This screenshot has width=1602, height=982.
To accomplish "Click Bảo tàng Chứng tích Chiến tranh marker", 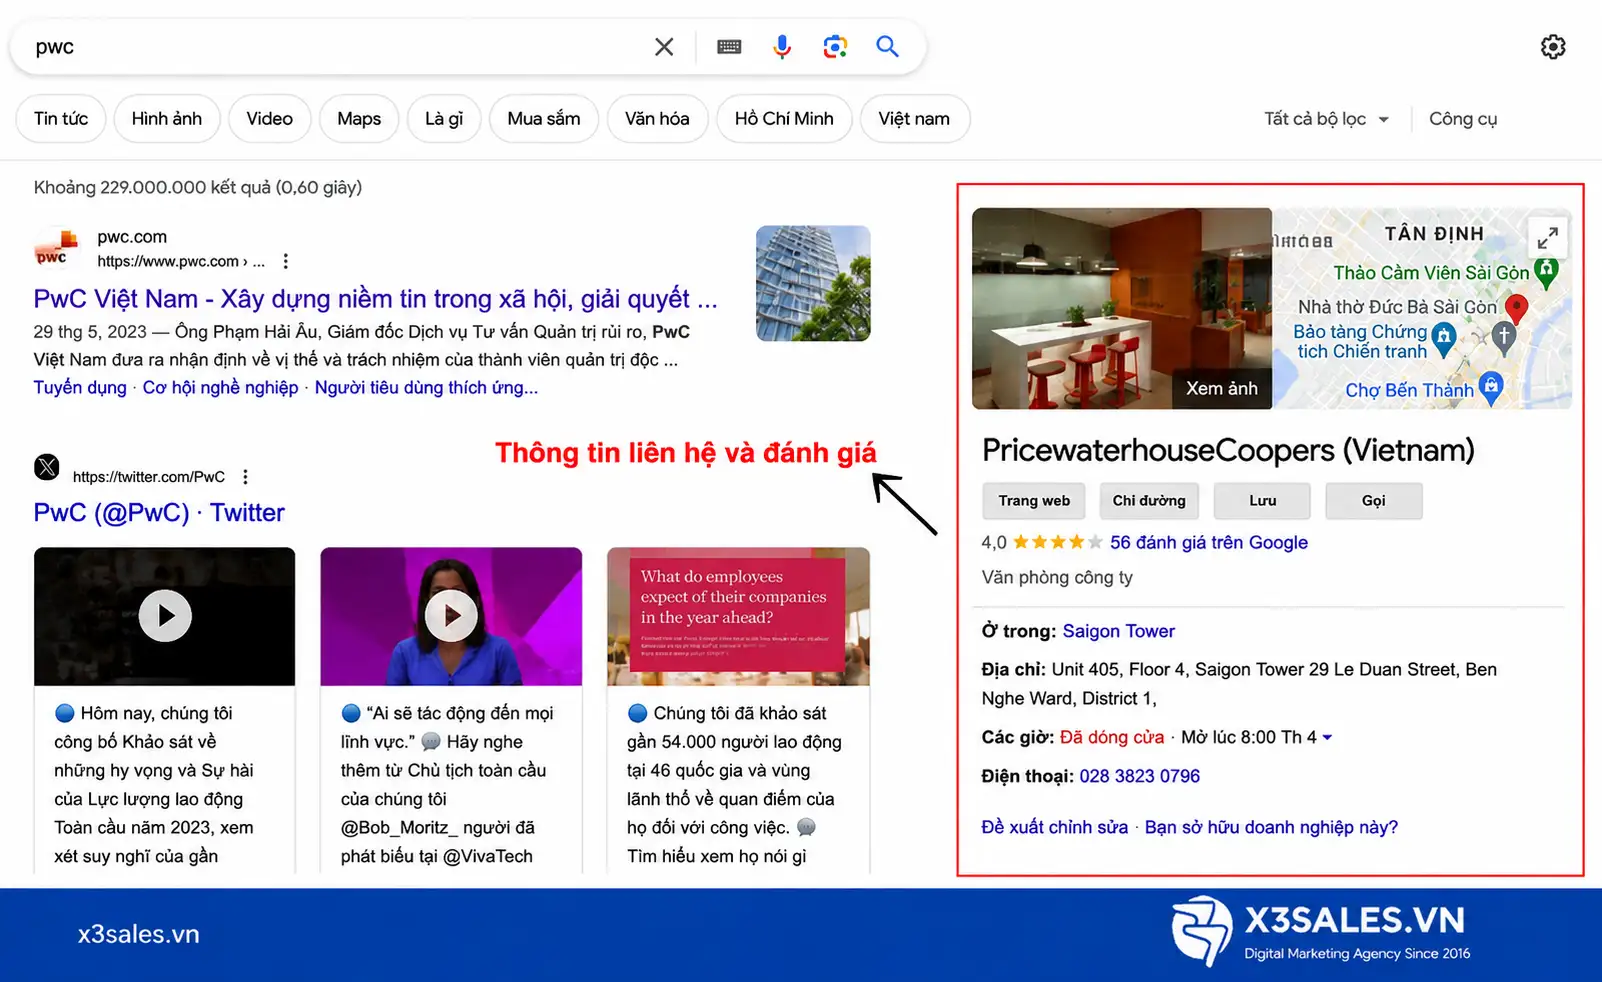I will (1443, 338).
